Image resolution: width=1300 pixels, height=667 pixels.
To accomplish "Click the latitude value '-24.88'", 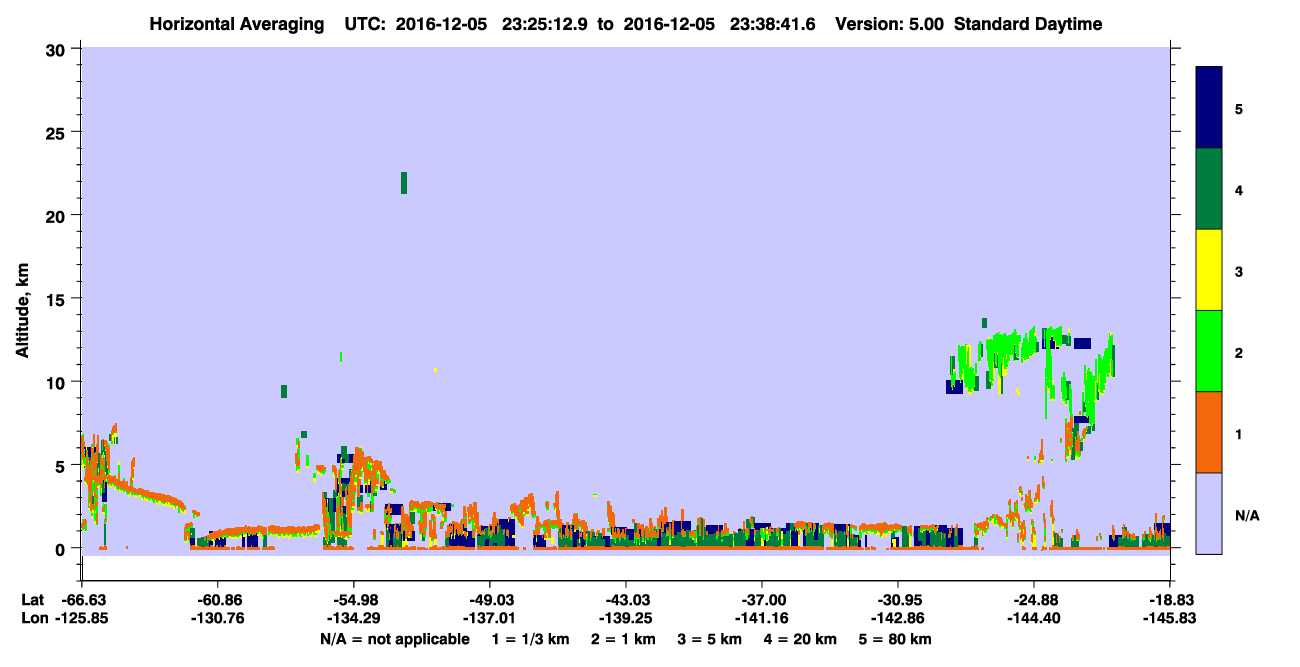I will [x=1034, y=600].
